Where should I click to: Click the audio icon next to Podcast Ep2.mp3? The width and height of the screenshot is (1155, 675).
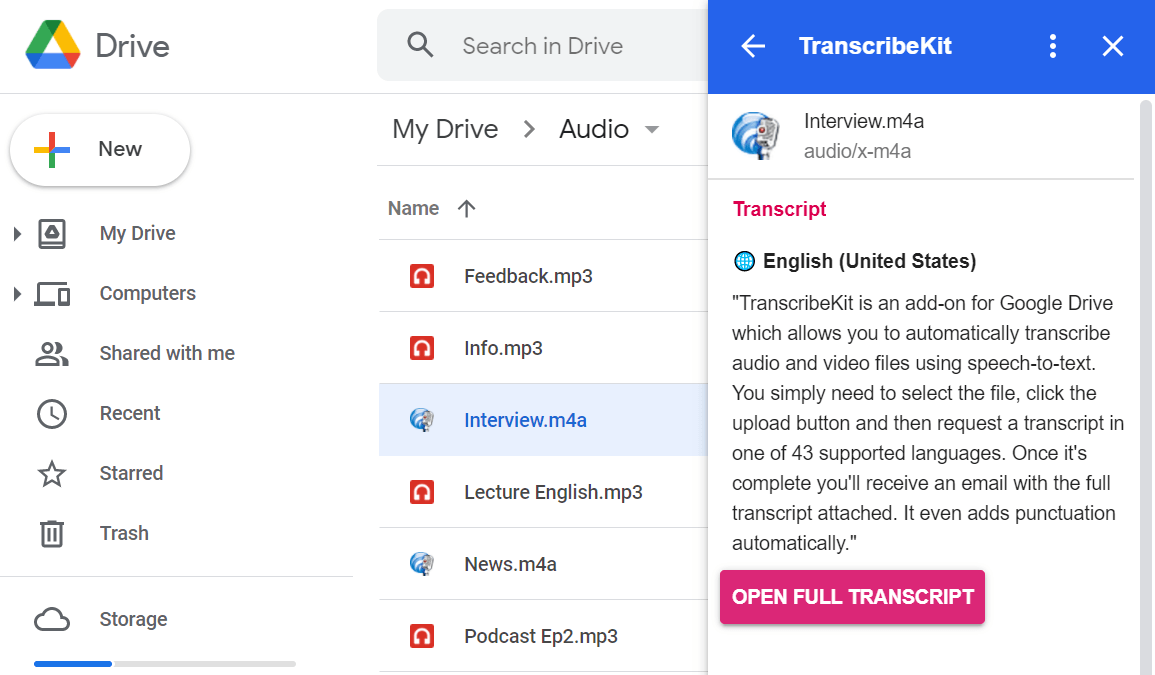click(421, 636)
